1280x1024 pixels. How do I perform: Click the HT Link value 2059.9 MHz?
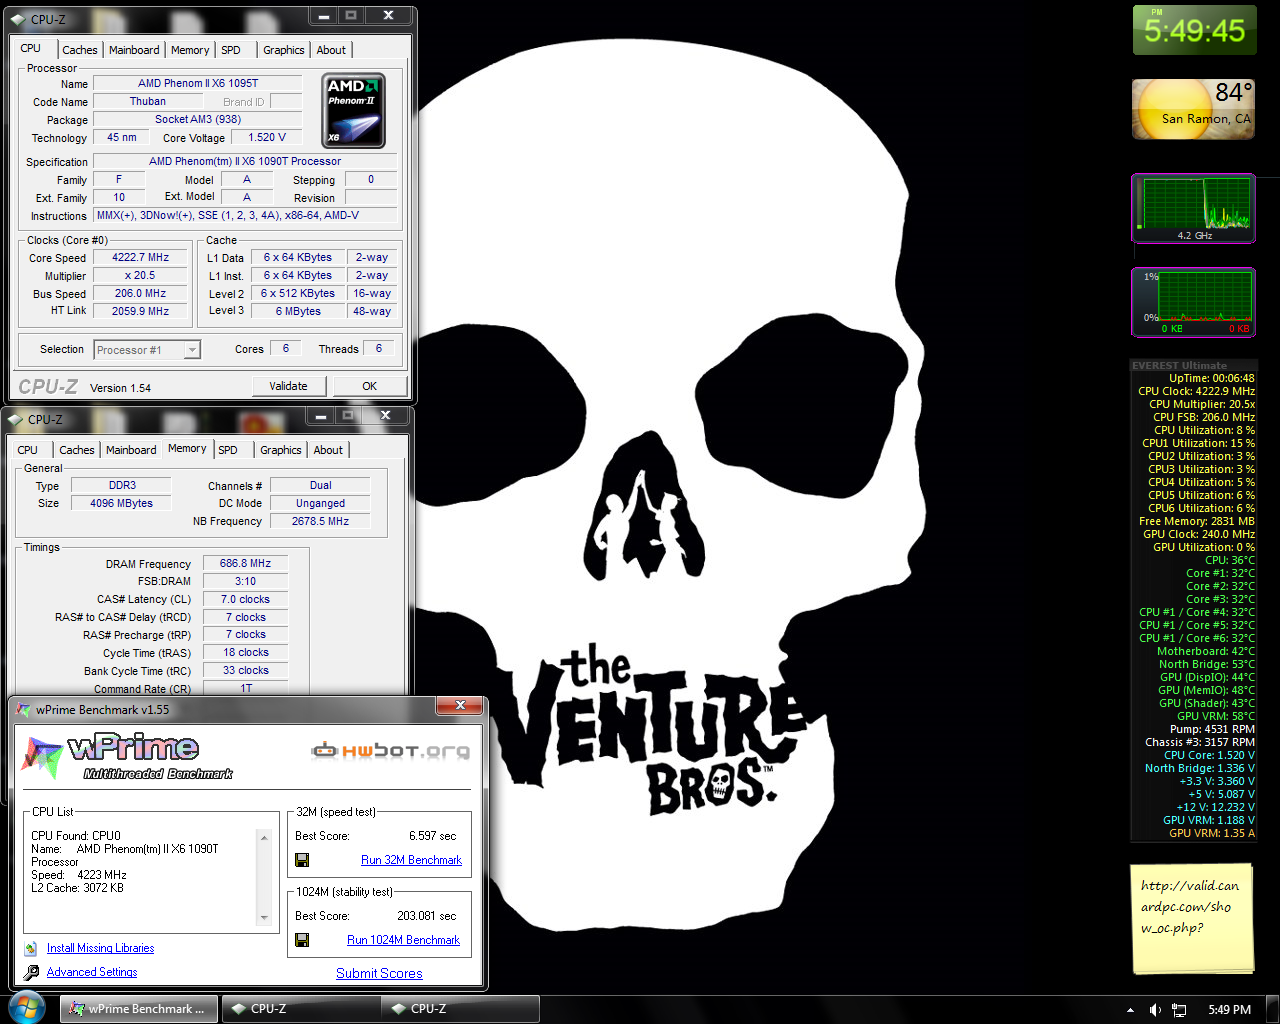pos(140,311)
